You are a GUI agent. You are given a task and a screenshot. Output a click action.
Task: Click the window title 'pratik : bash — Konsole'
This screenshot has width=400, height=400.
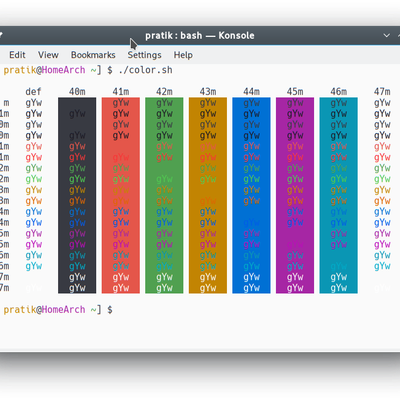click(200, 35)
